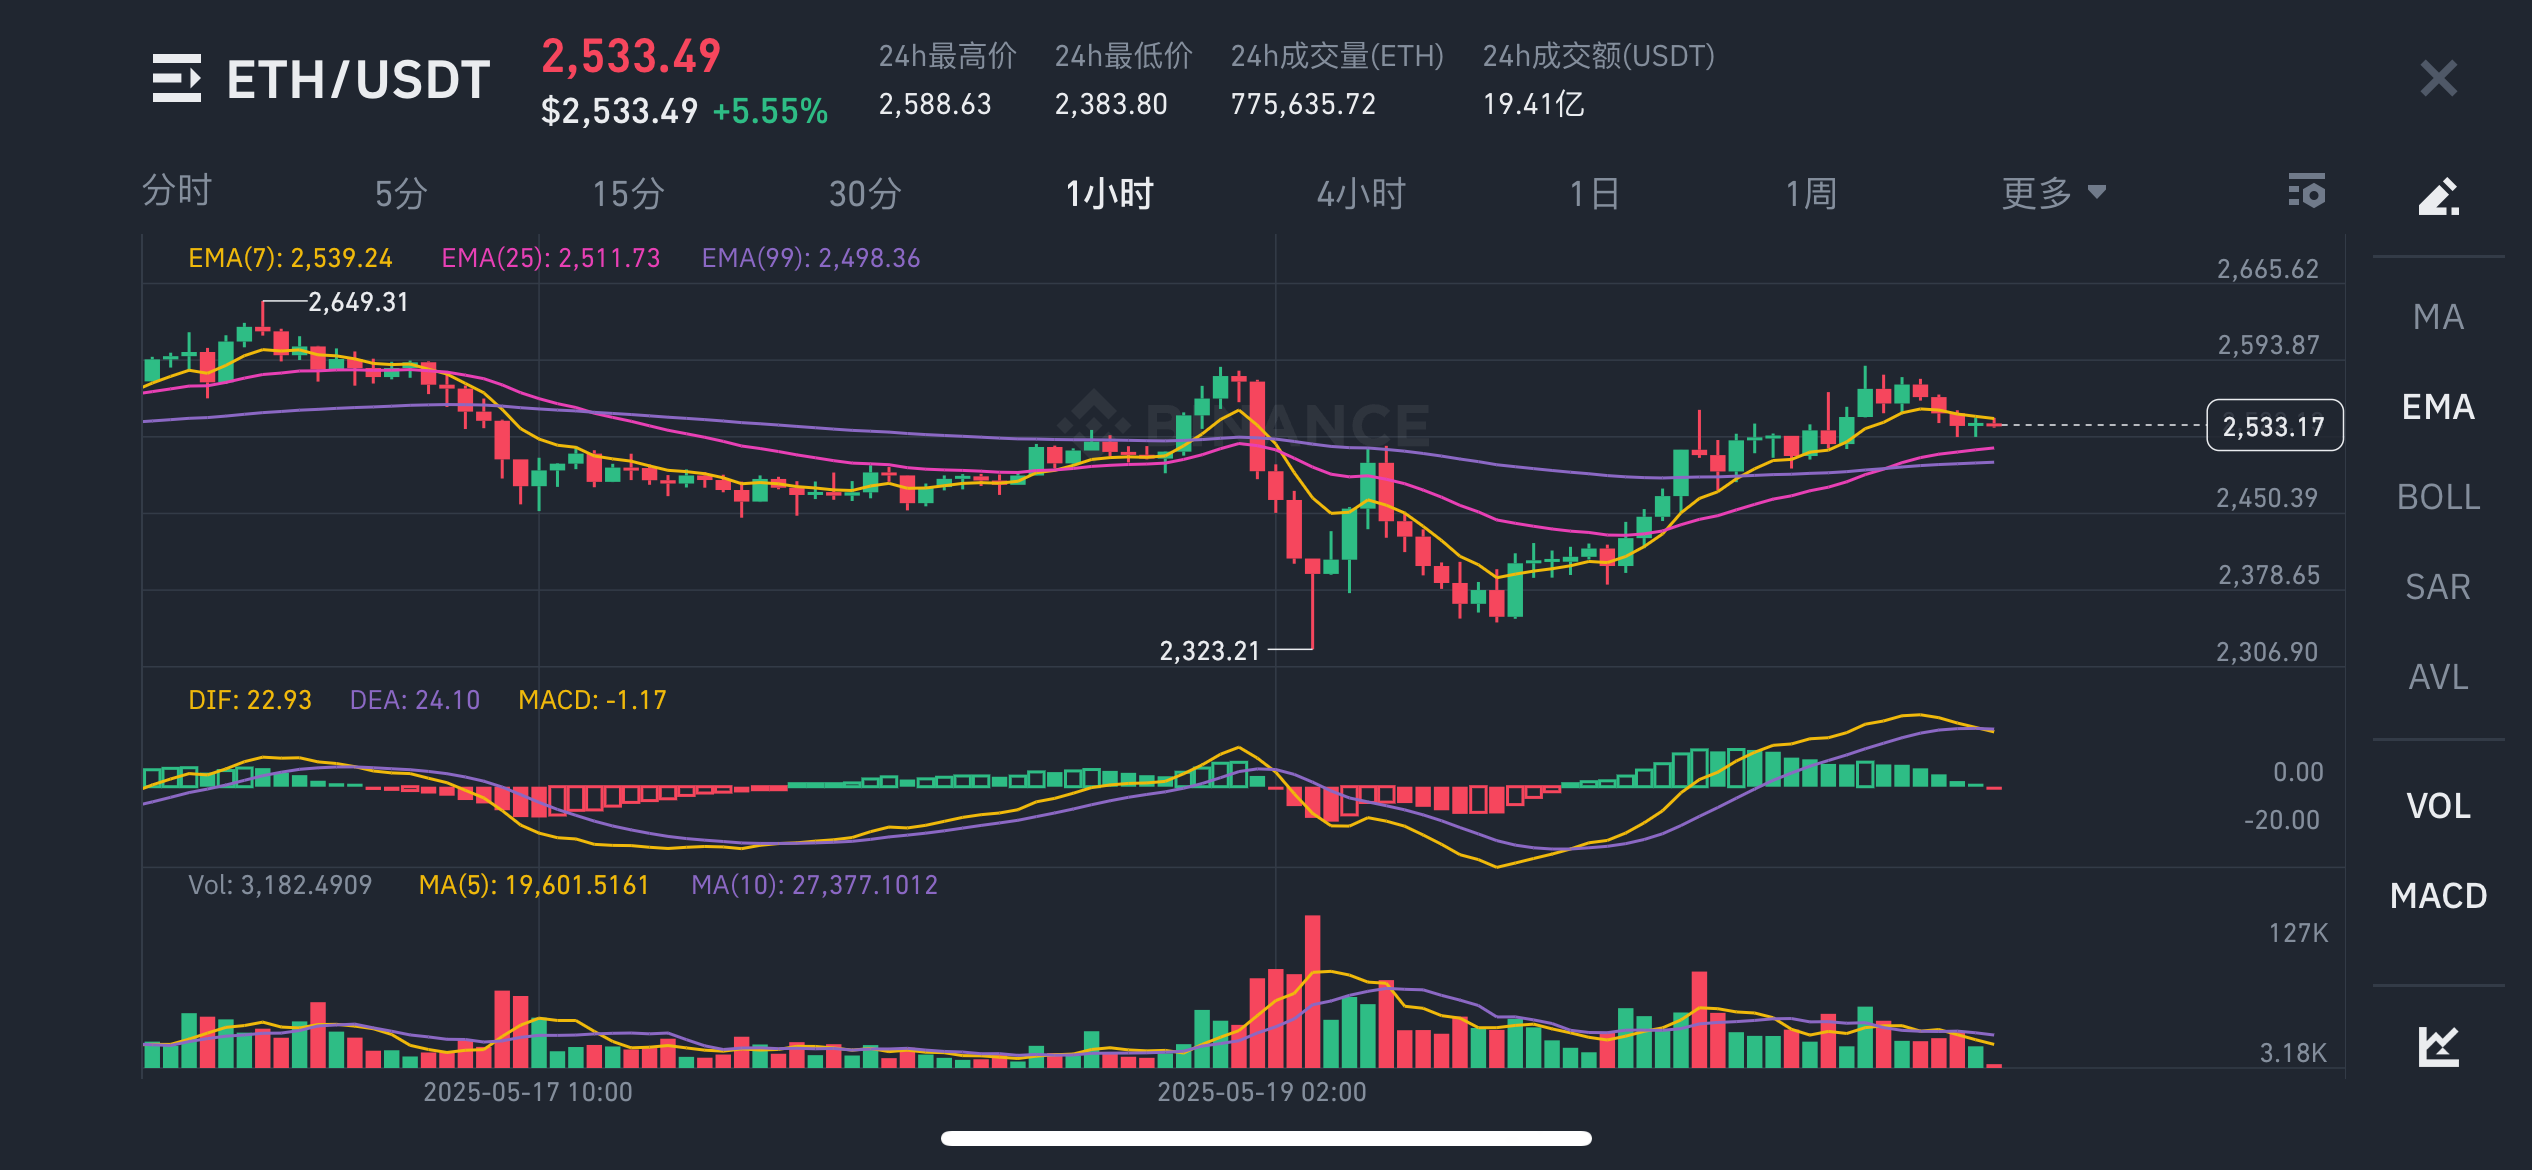Toggle the EMA indicator
The height and width of the screenshot is (1170, 2532).
[2438, 407]
